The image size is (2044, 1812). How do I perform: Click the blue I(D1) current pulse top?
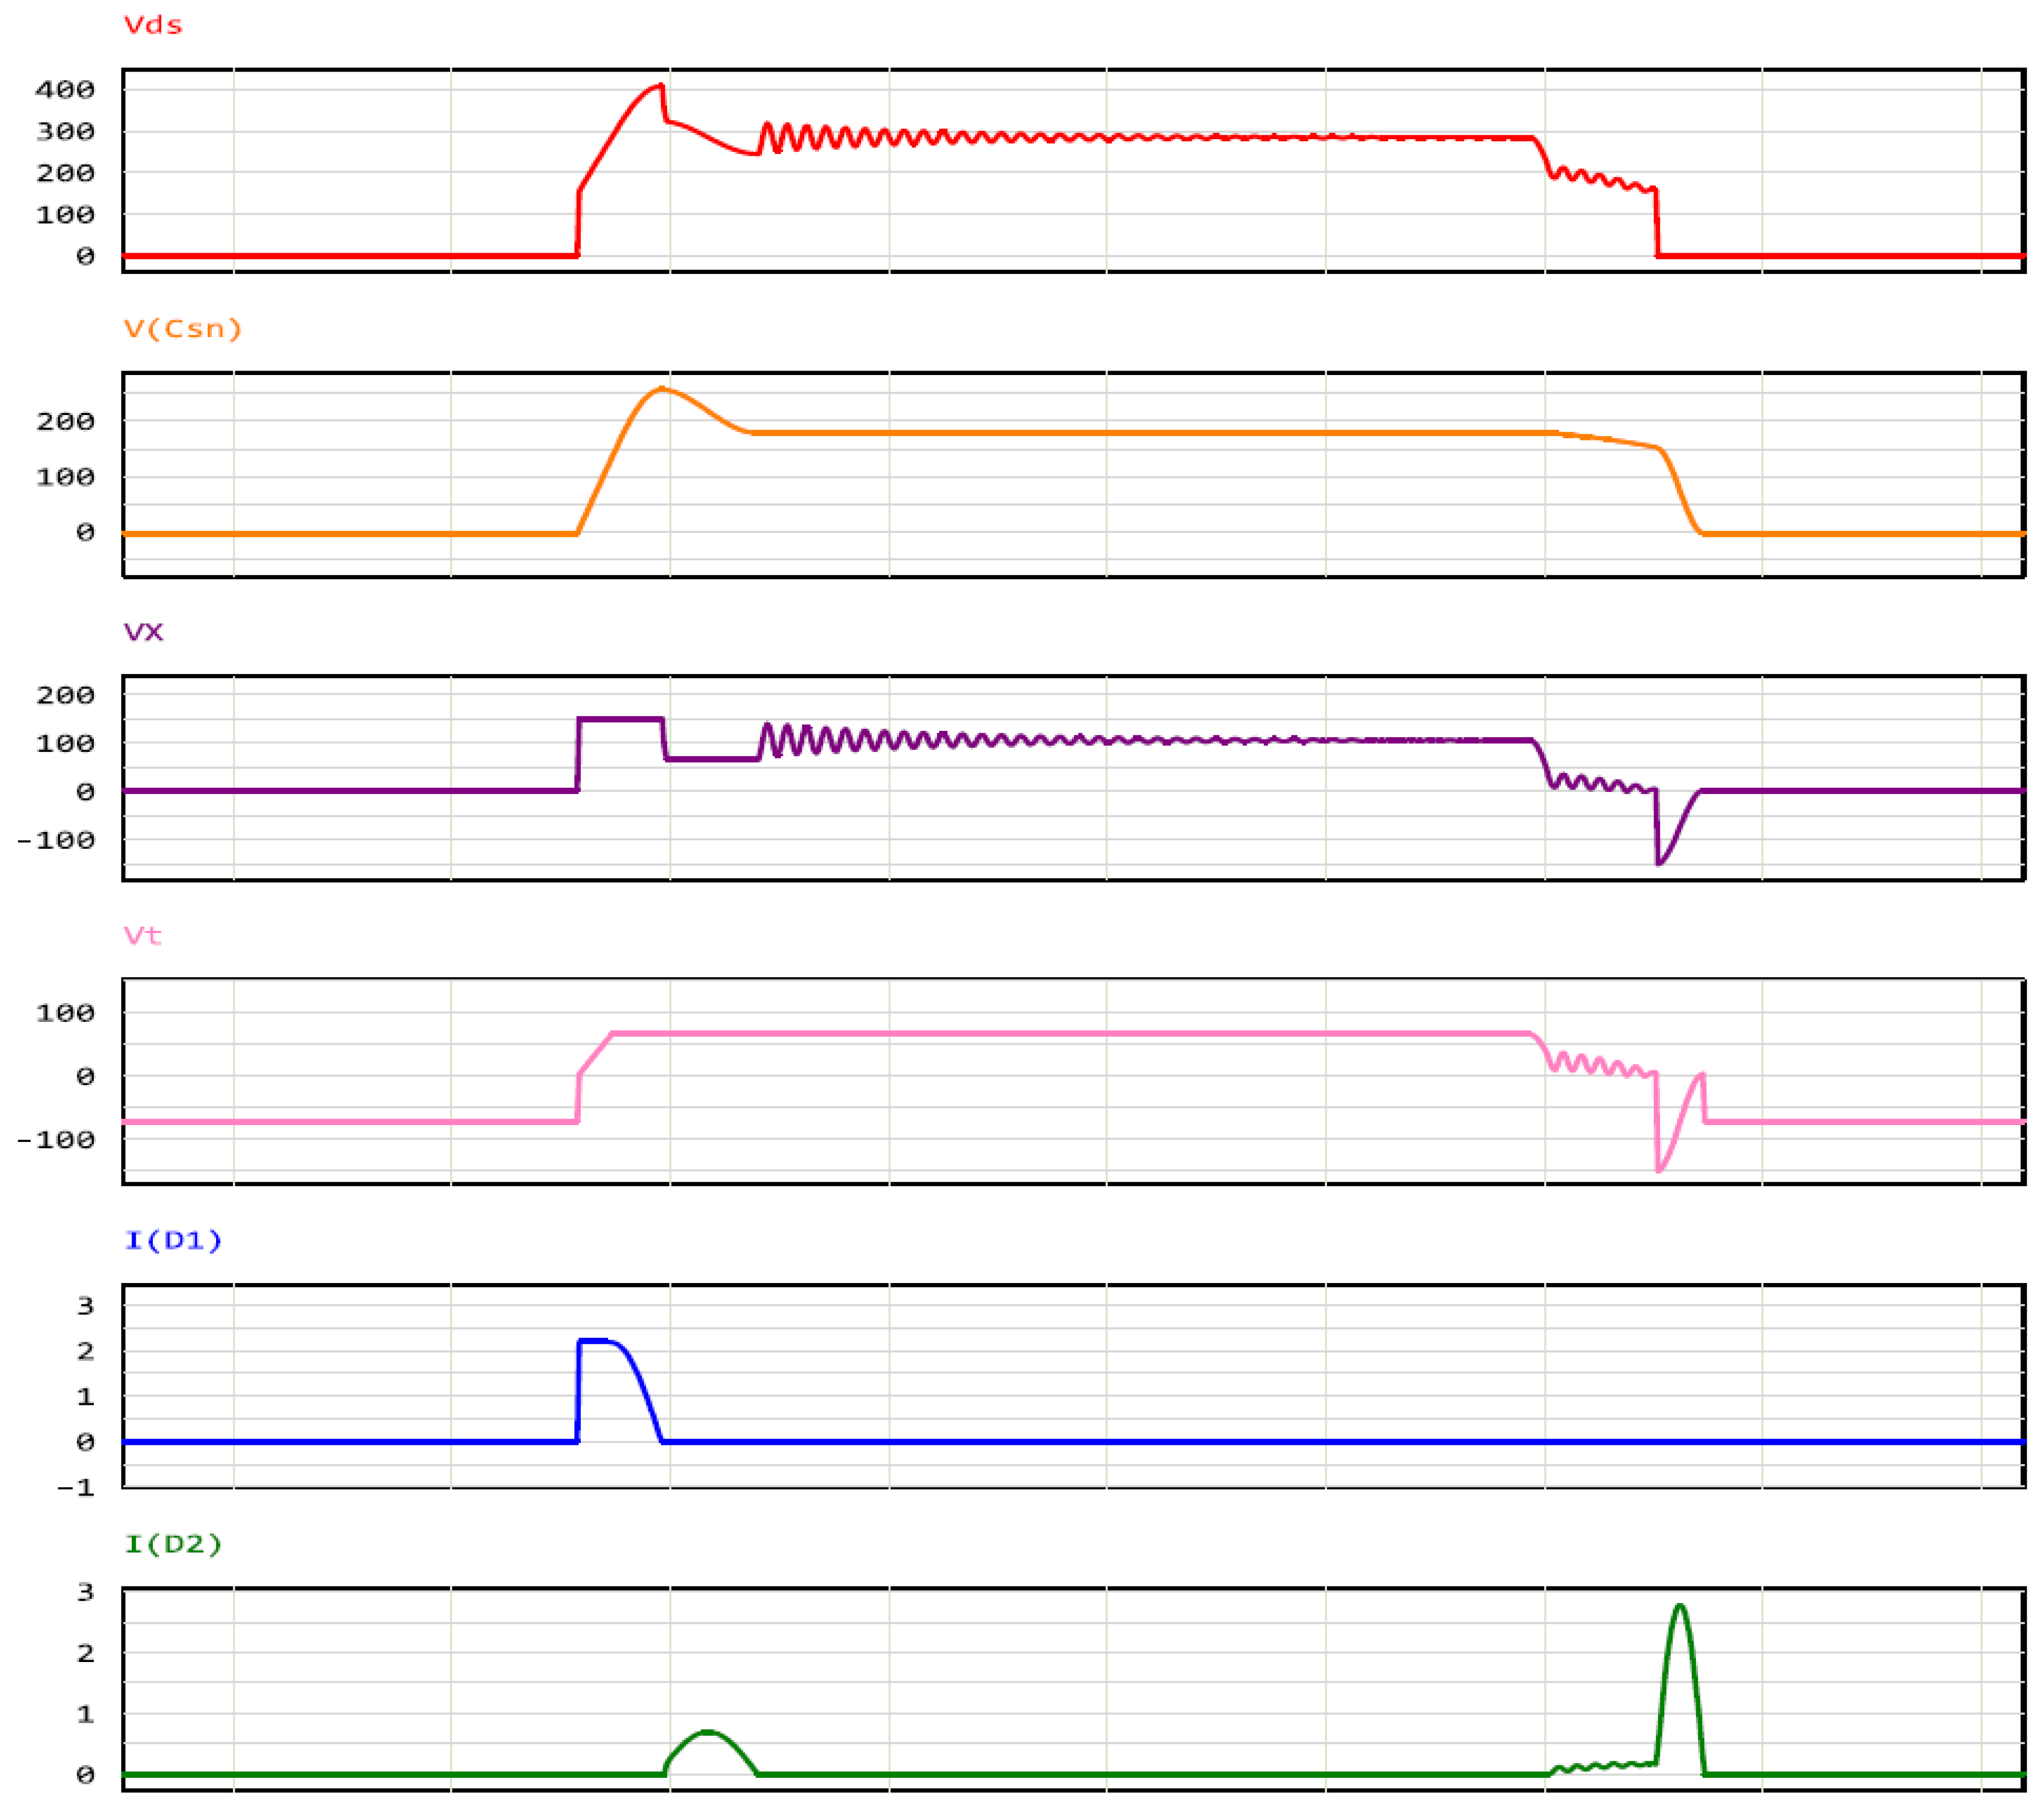pos(595,1341)
